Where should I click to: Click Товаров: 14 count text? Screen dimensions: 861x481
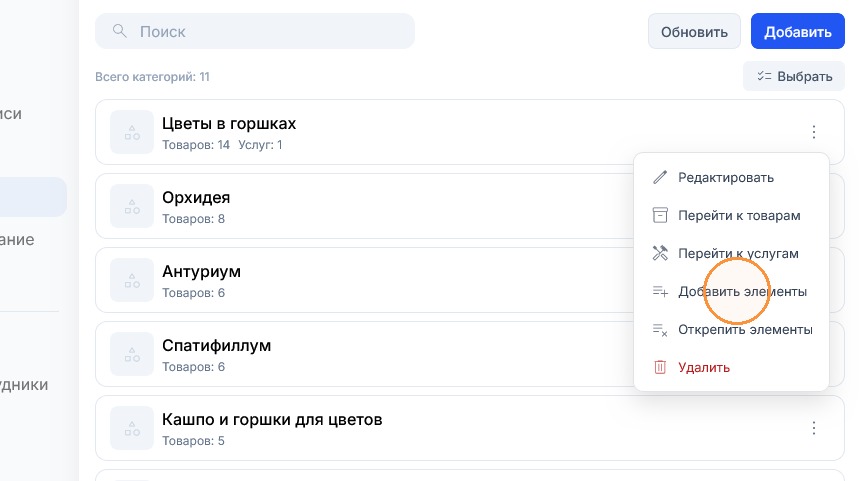(195, 145)
